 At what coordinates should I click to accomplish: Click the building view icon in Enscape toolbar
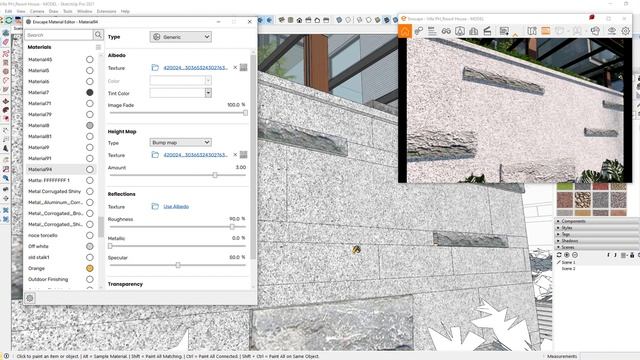pos(474,31)
